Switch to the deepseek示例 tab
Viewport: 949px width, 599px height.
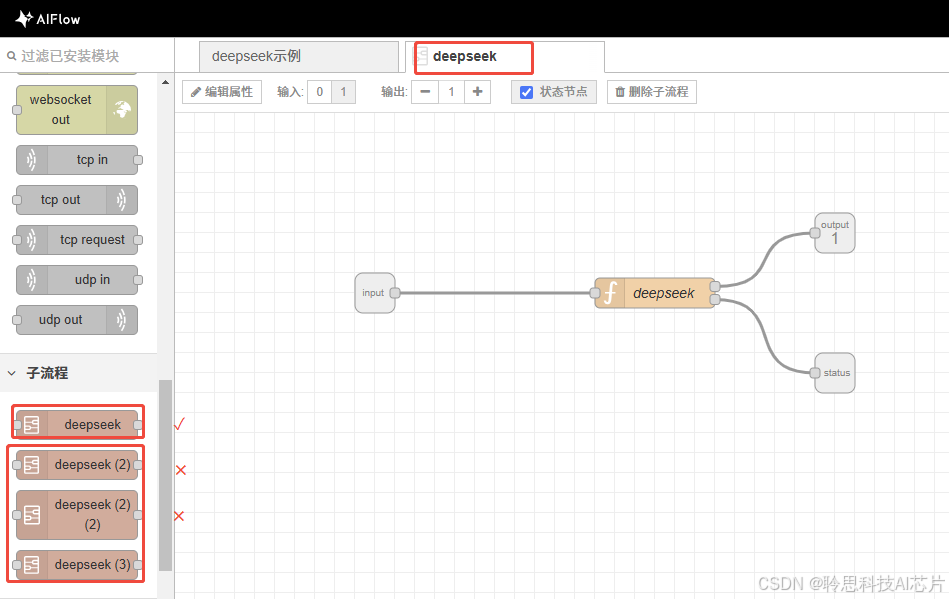[299, 56]
